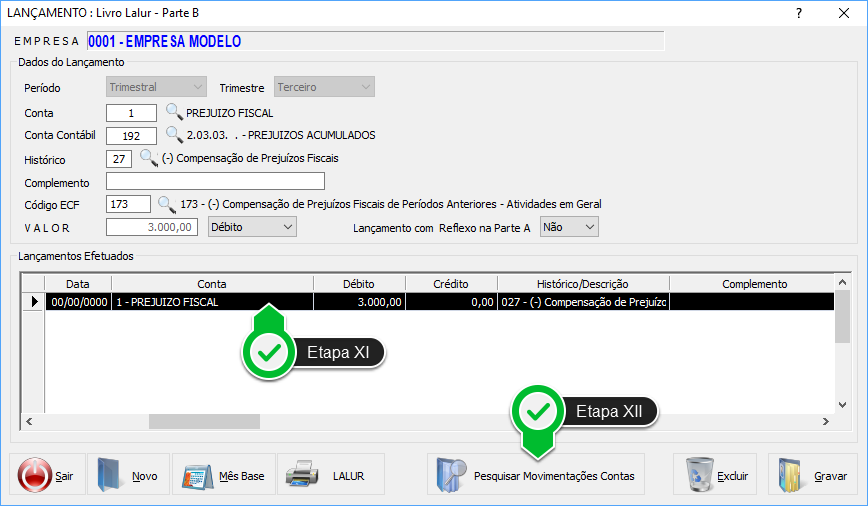Expand the Reflexo na Parte A dropdown
Screen dimensions: 868x506
(x=568, y=228)
